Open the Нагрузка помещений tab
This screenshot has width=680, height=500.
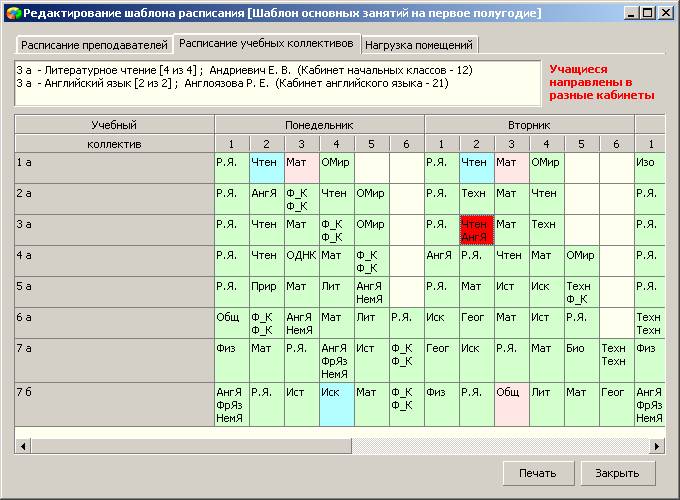(x=419, y=45)
